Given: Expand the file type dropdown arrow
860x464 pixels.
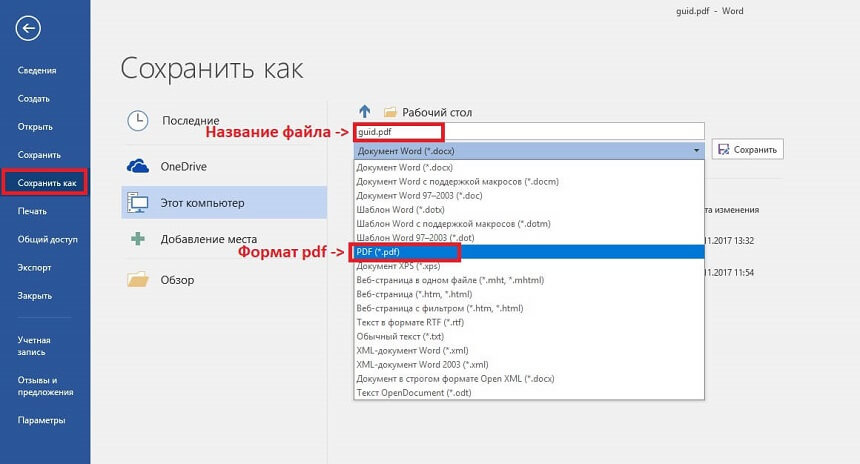Looking at the screenshot, I should 696,150.
